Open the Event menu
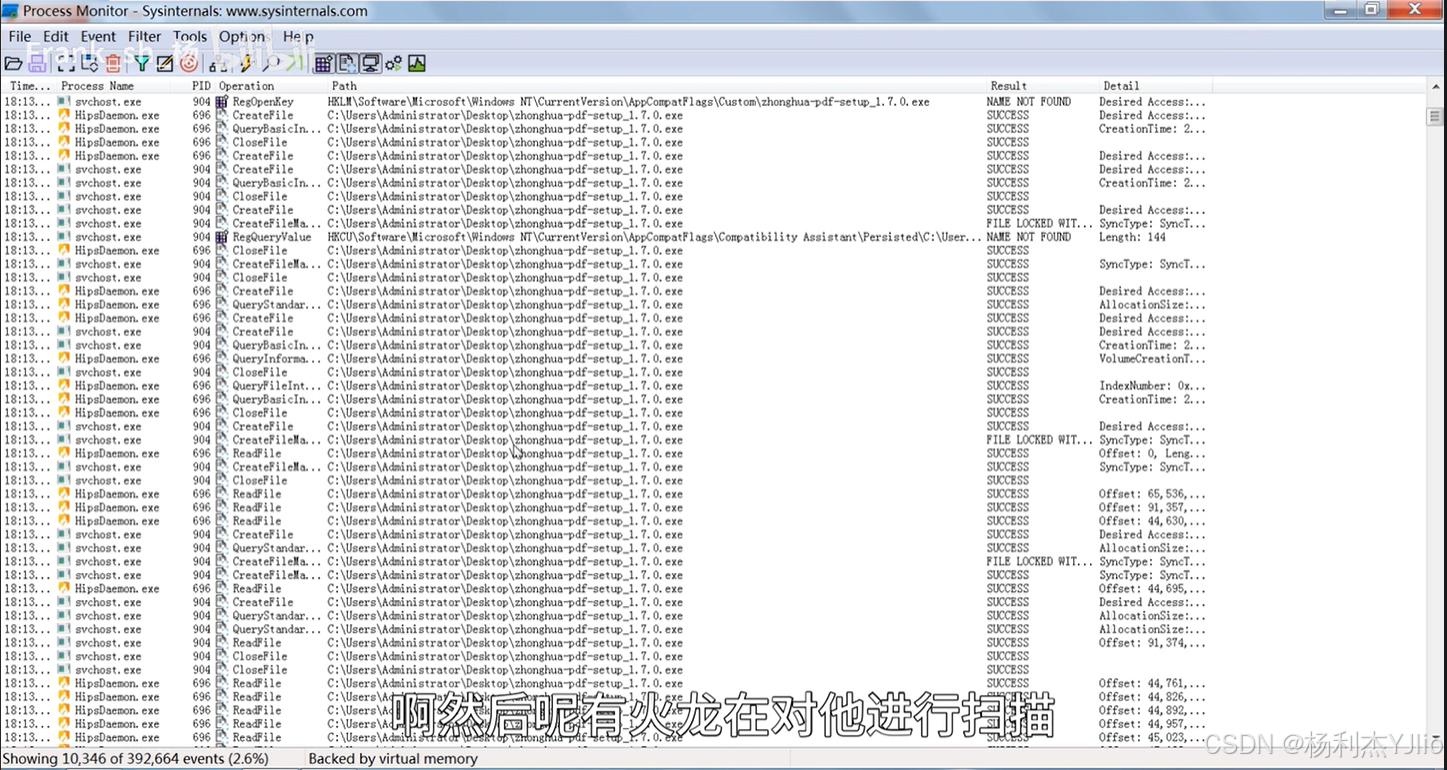This screenshot has width=1447, height=770. [x=98, y=37]
